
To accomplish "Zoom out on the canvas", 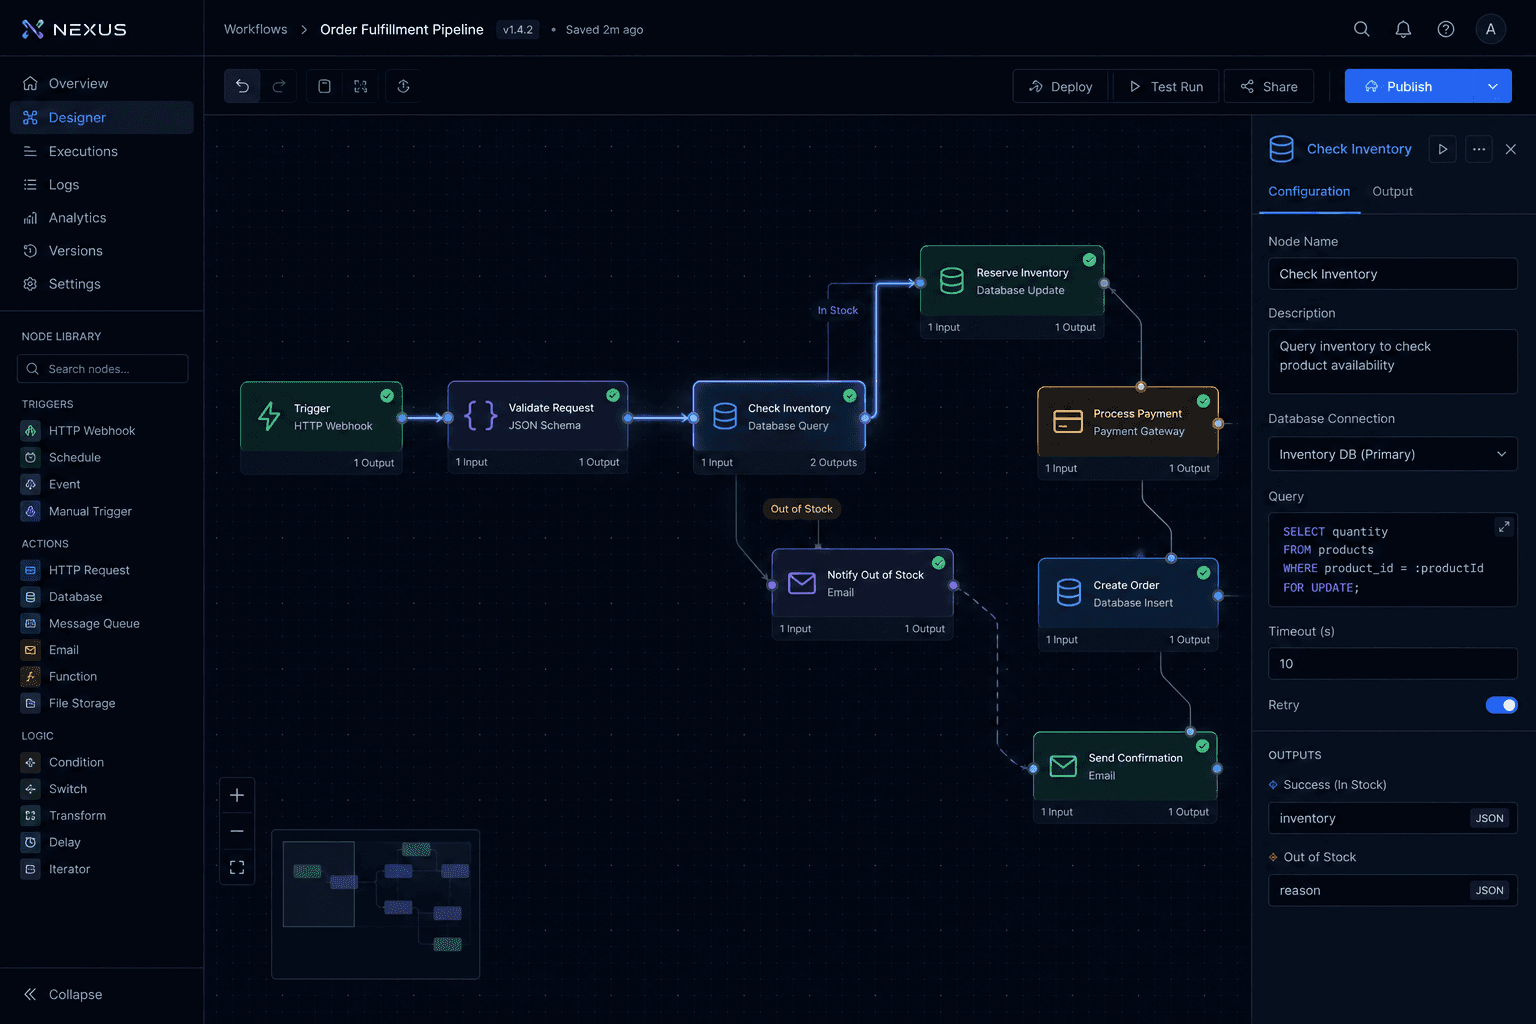I will [237, 831].
